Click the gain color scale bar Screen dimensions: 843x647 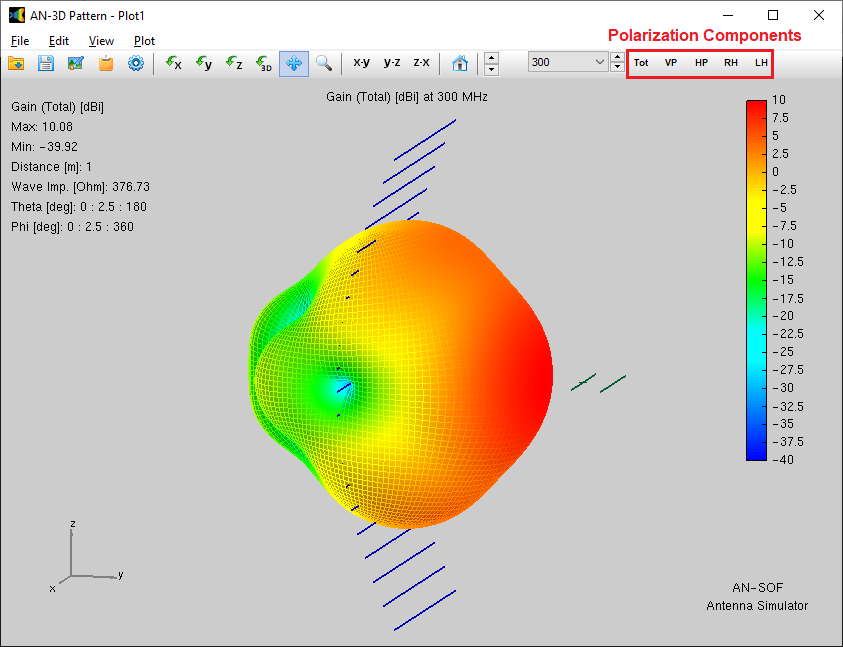pos(756,280)
